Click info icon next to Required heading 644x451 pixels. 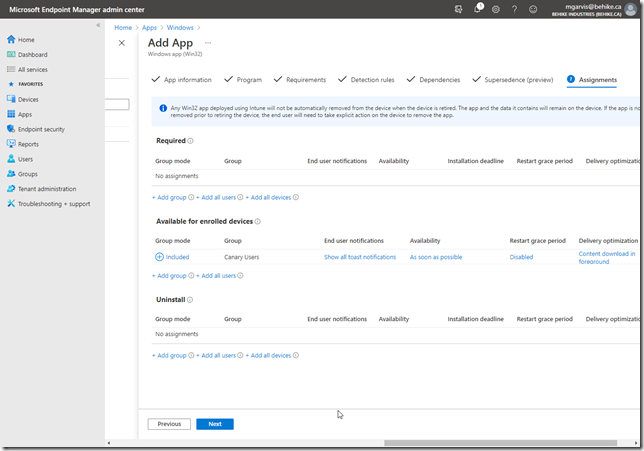pos(191,141)
